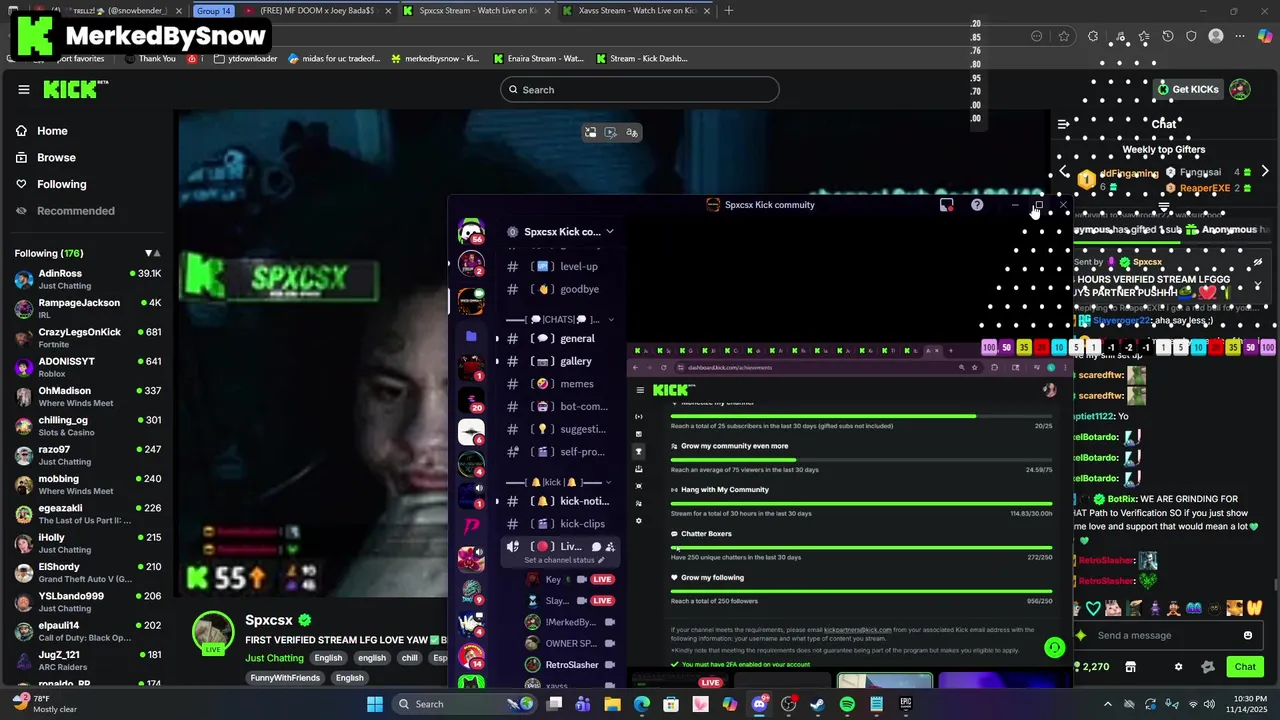
Task: Focus the Kick search box
Action: 640,90
